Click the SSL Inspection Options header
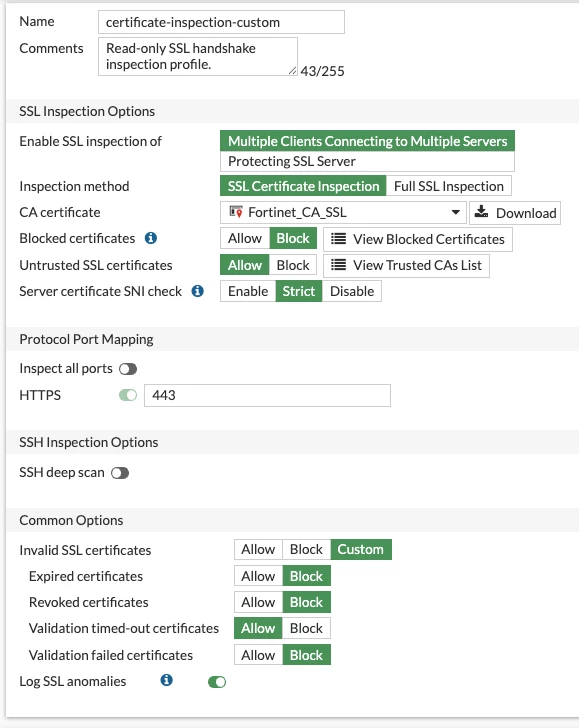This screenshot has width=579, height=728. coord(87,111)
